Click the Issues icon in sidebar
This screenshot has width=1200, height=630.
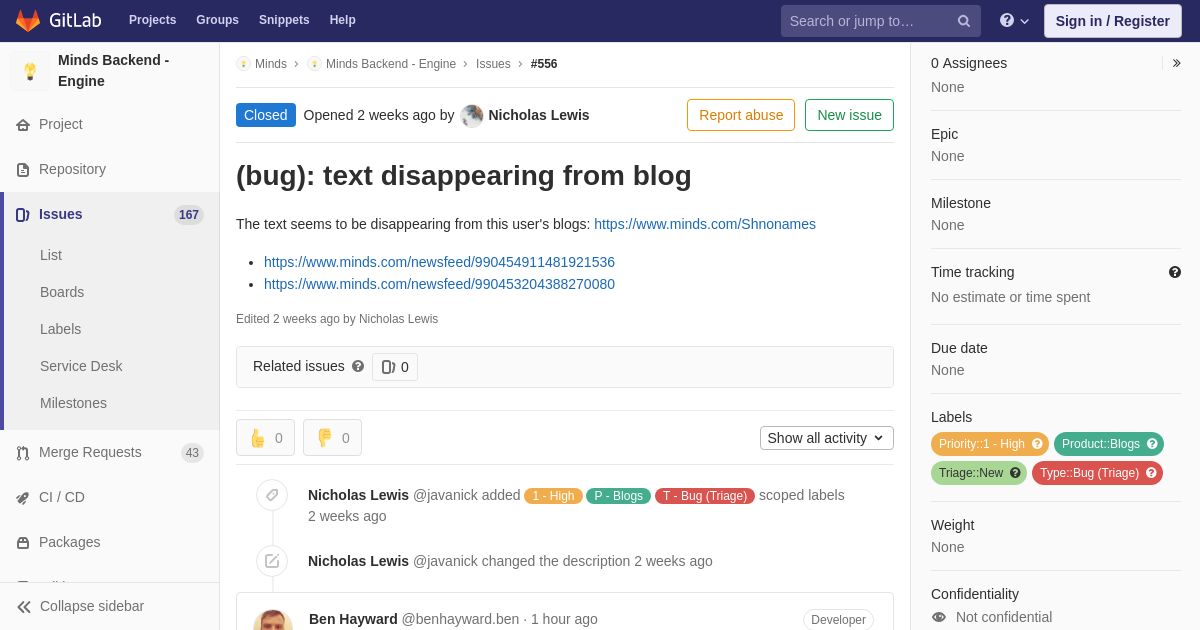(23, 215)
